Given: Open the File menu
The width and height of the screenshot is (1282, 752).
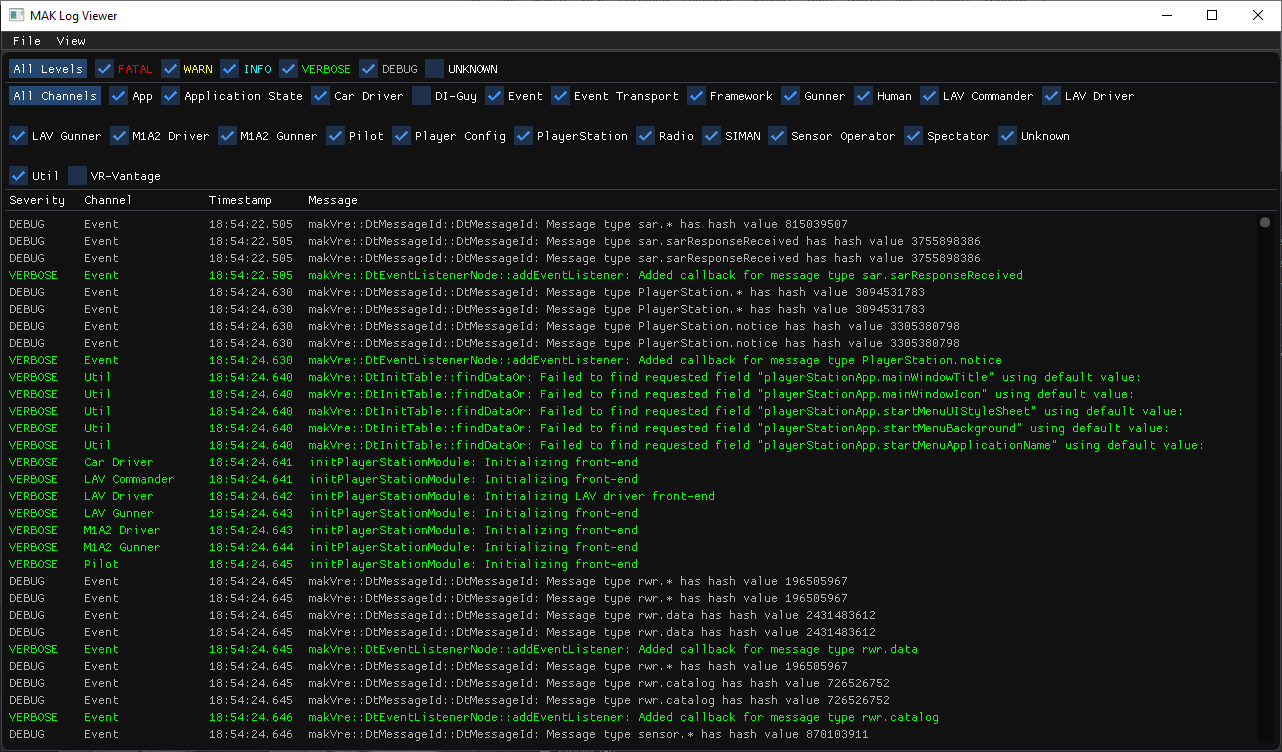Looking at the screenshot, I should point(27,41).
